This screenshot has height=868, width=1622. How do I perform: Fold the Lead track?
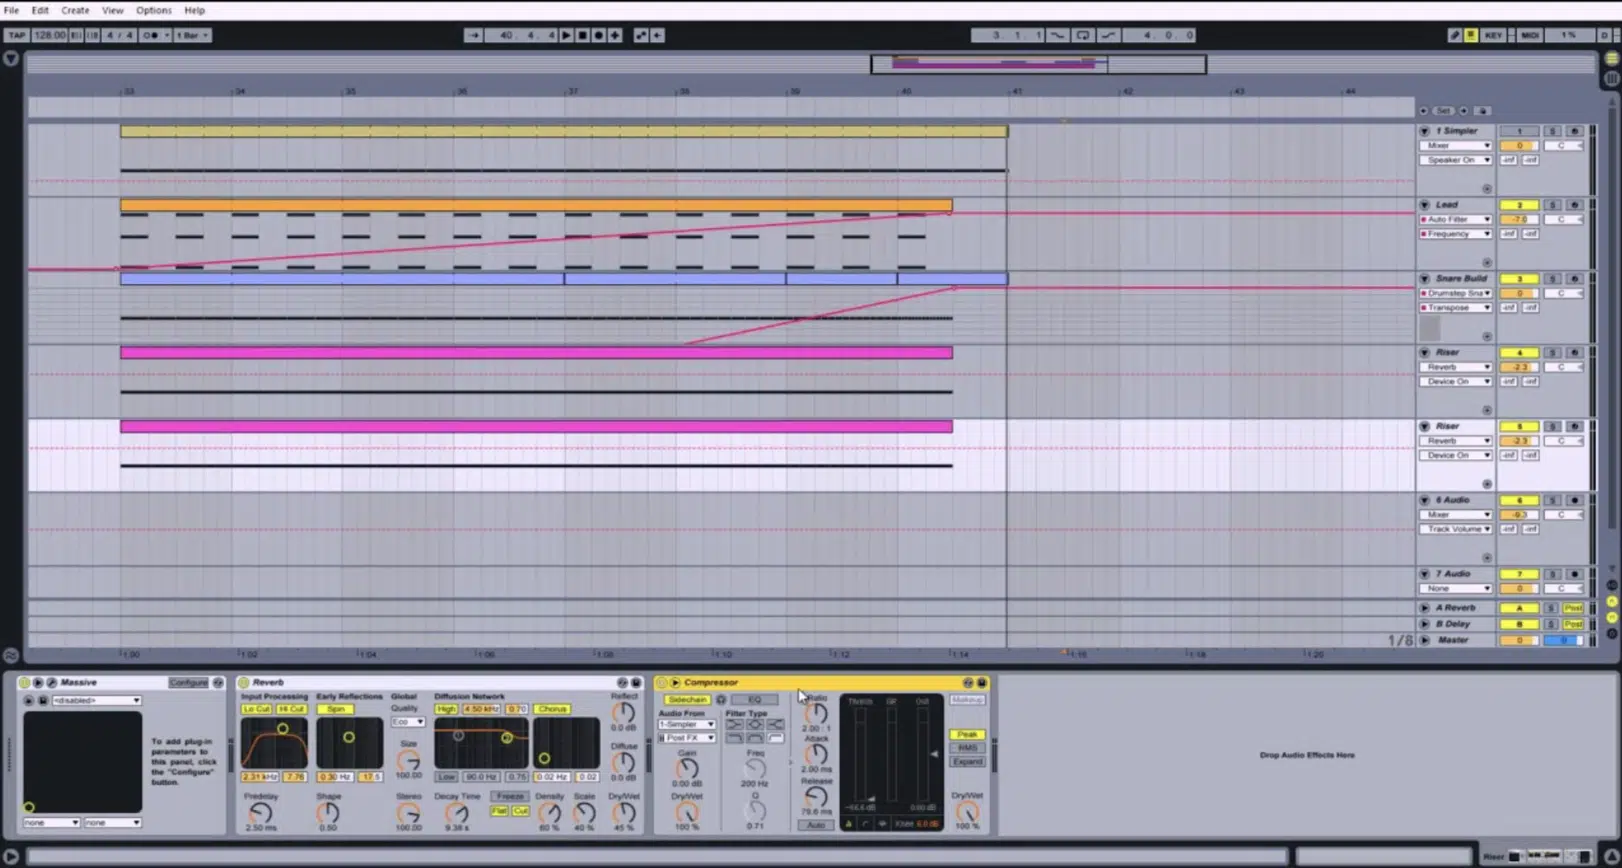tap(1424, 205)
